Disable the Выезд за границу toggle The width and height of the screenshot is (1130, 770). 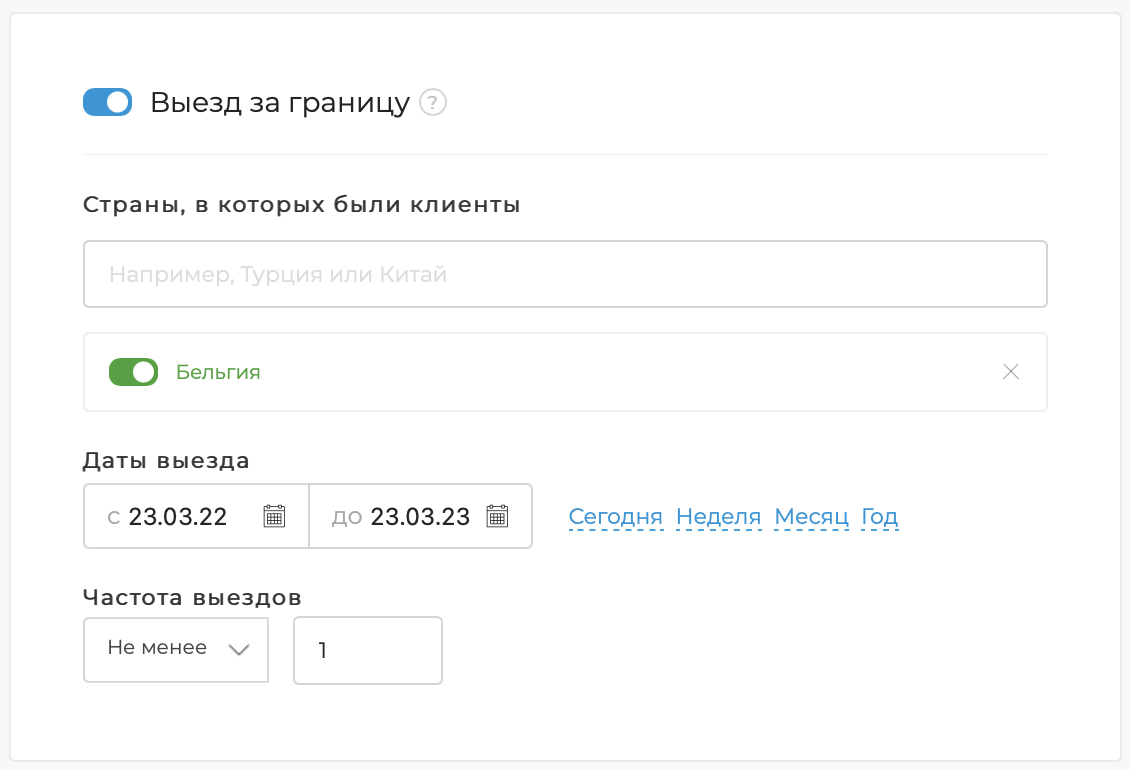107,101
